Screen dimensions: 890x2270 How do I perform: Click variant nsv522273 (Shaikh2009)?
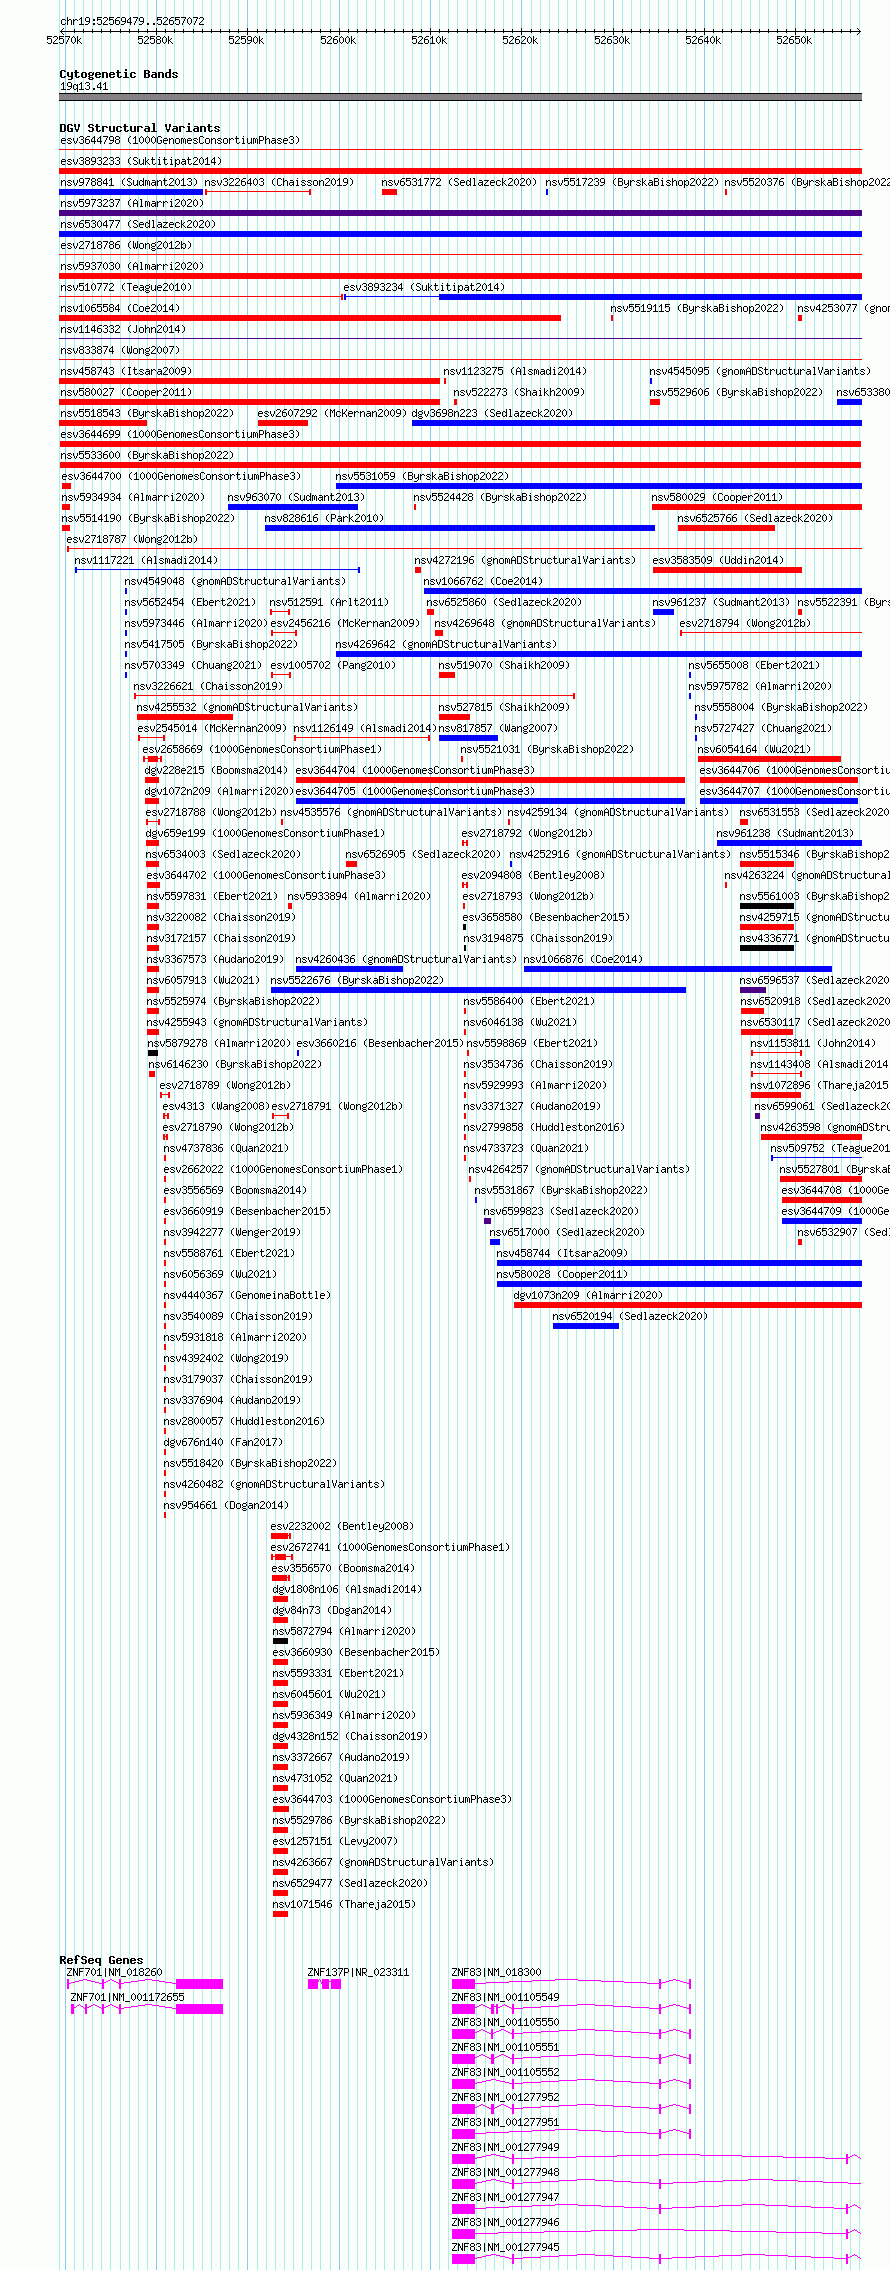[519, 392]
